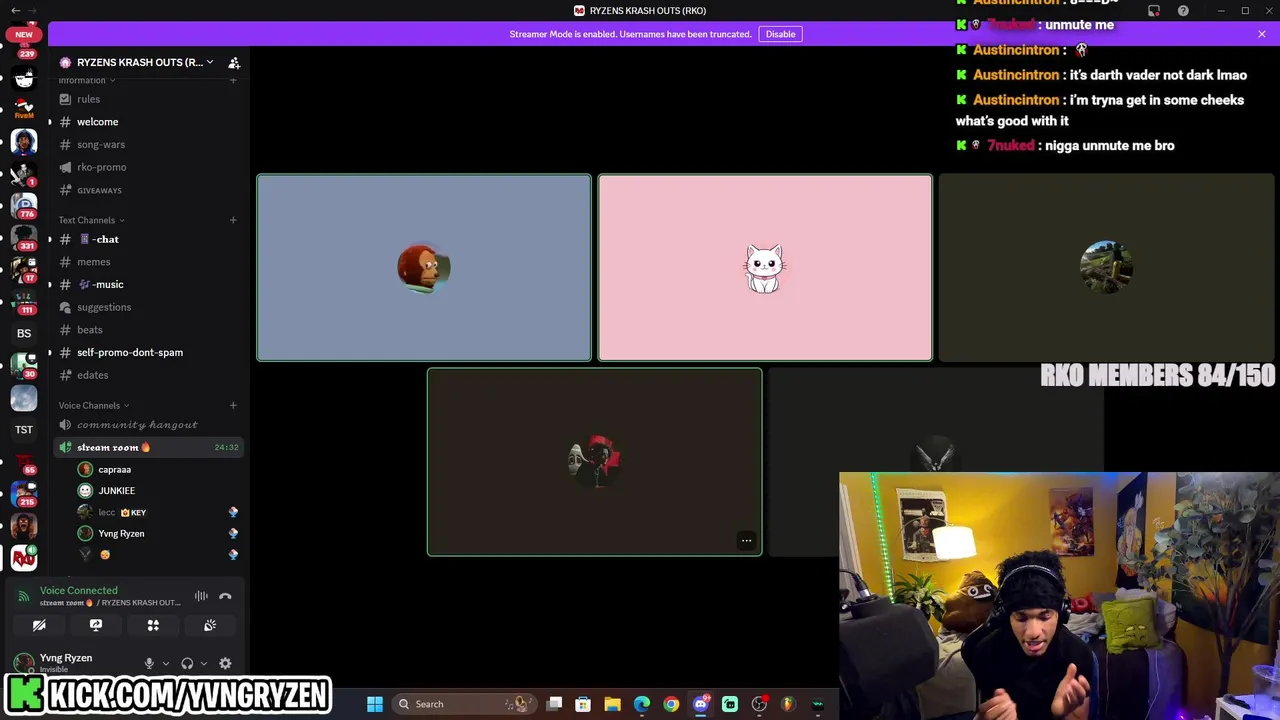Open the beats channel
This screenshot has height=720, width=1280.
[148, 330]
